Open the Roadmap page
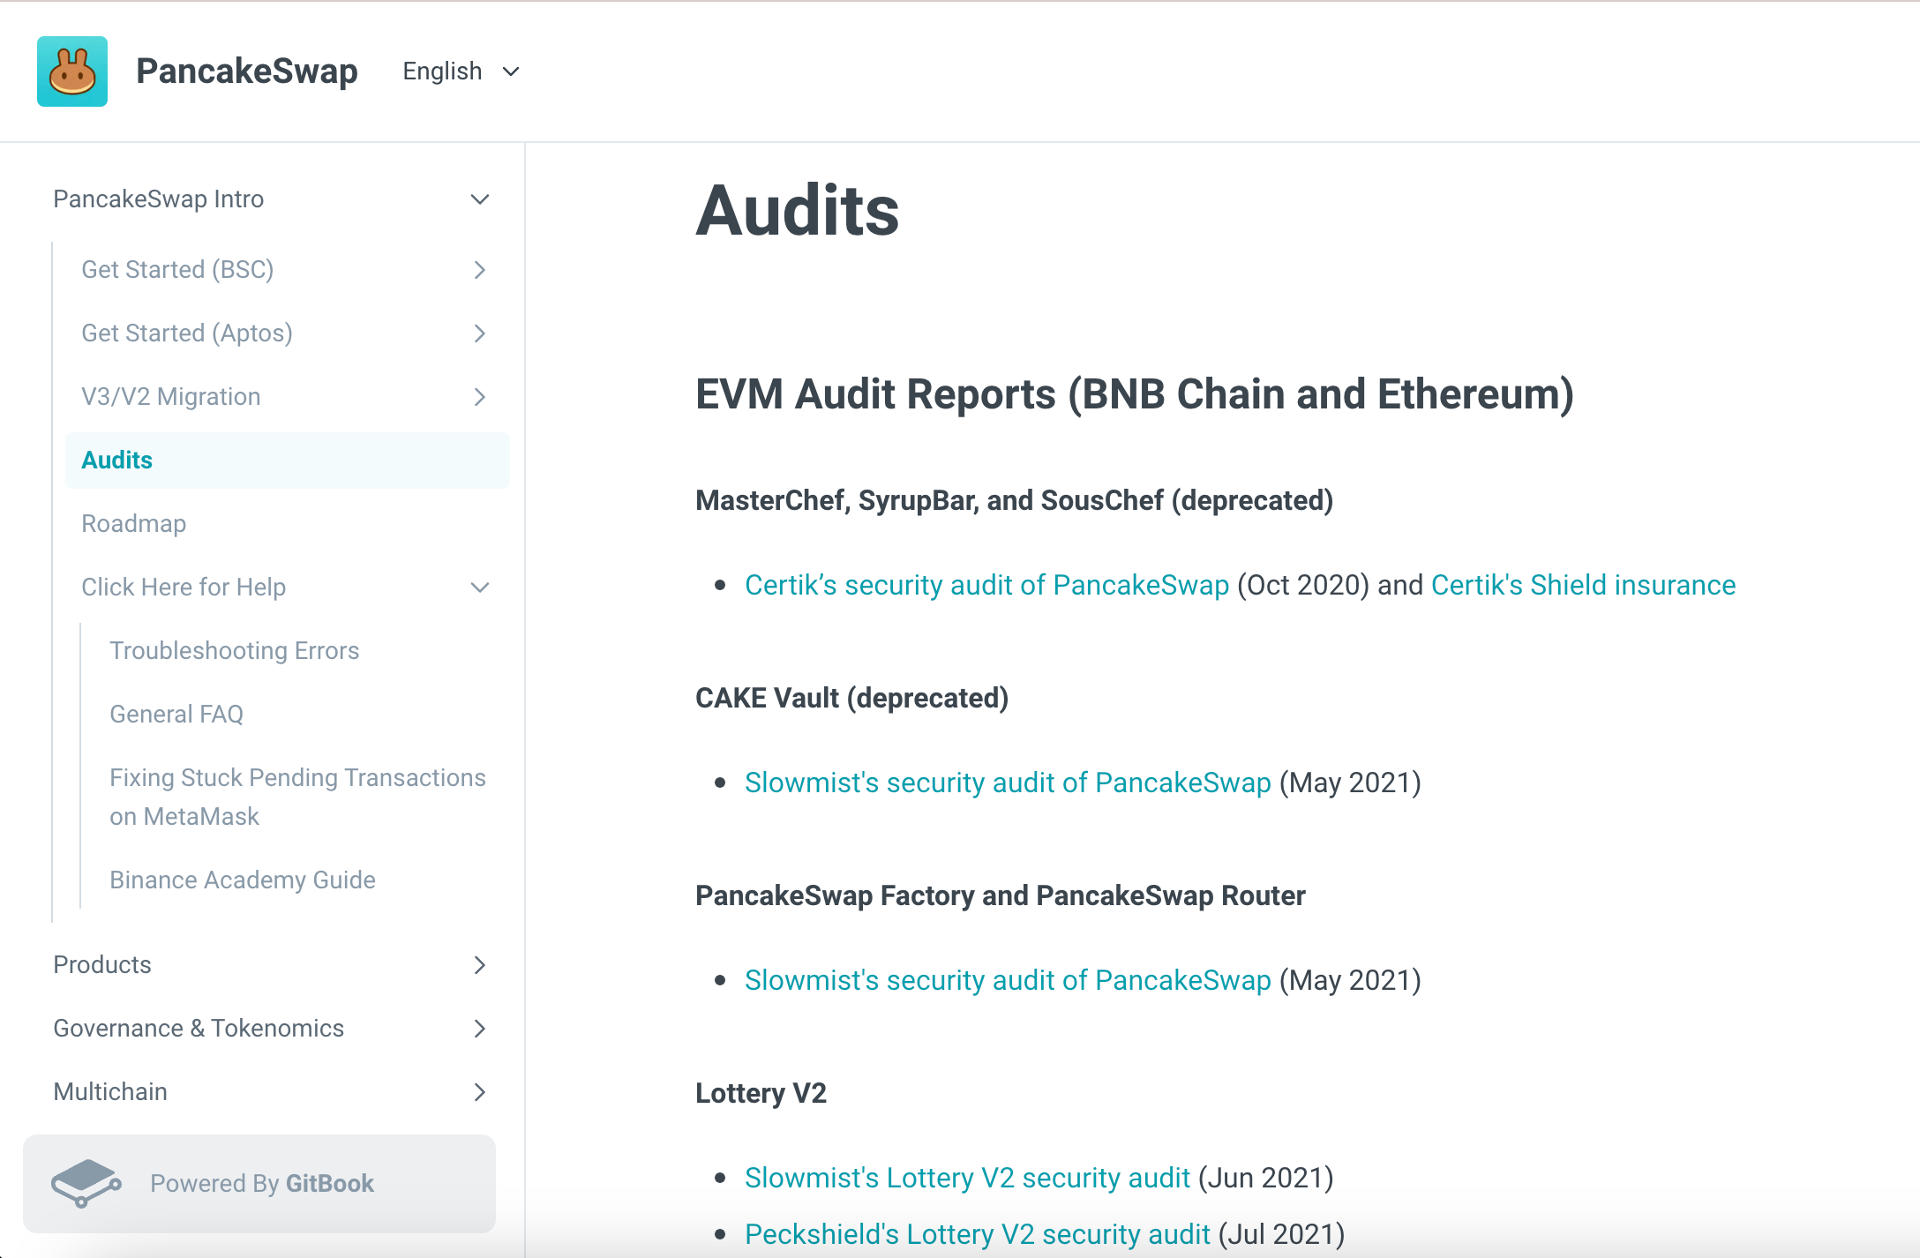The image size is (1920, 1258). click(x=134, y=524)
